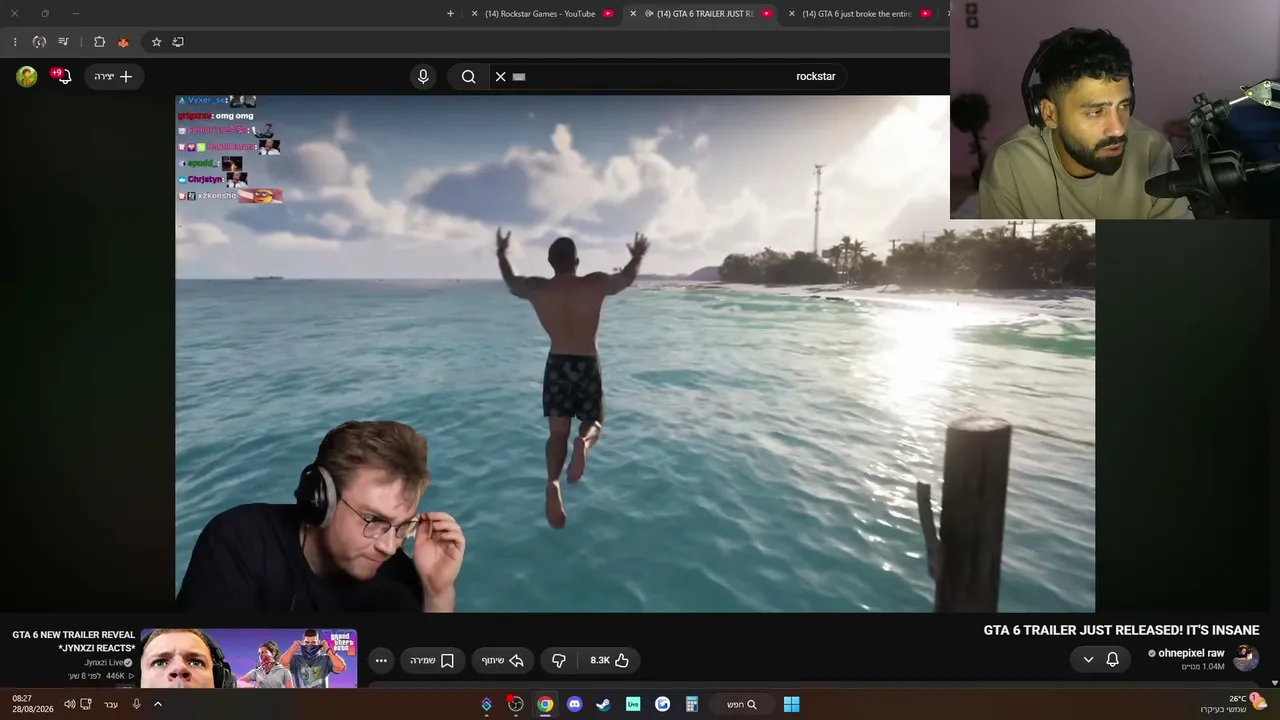Click the video title GTA 6 TRAILER JUST RELEASED
The height and width of the screenshot is (720, 1280).
pos(1121,630)
